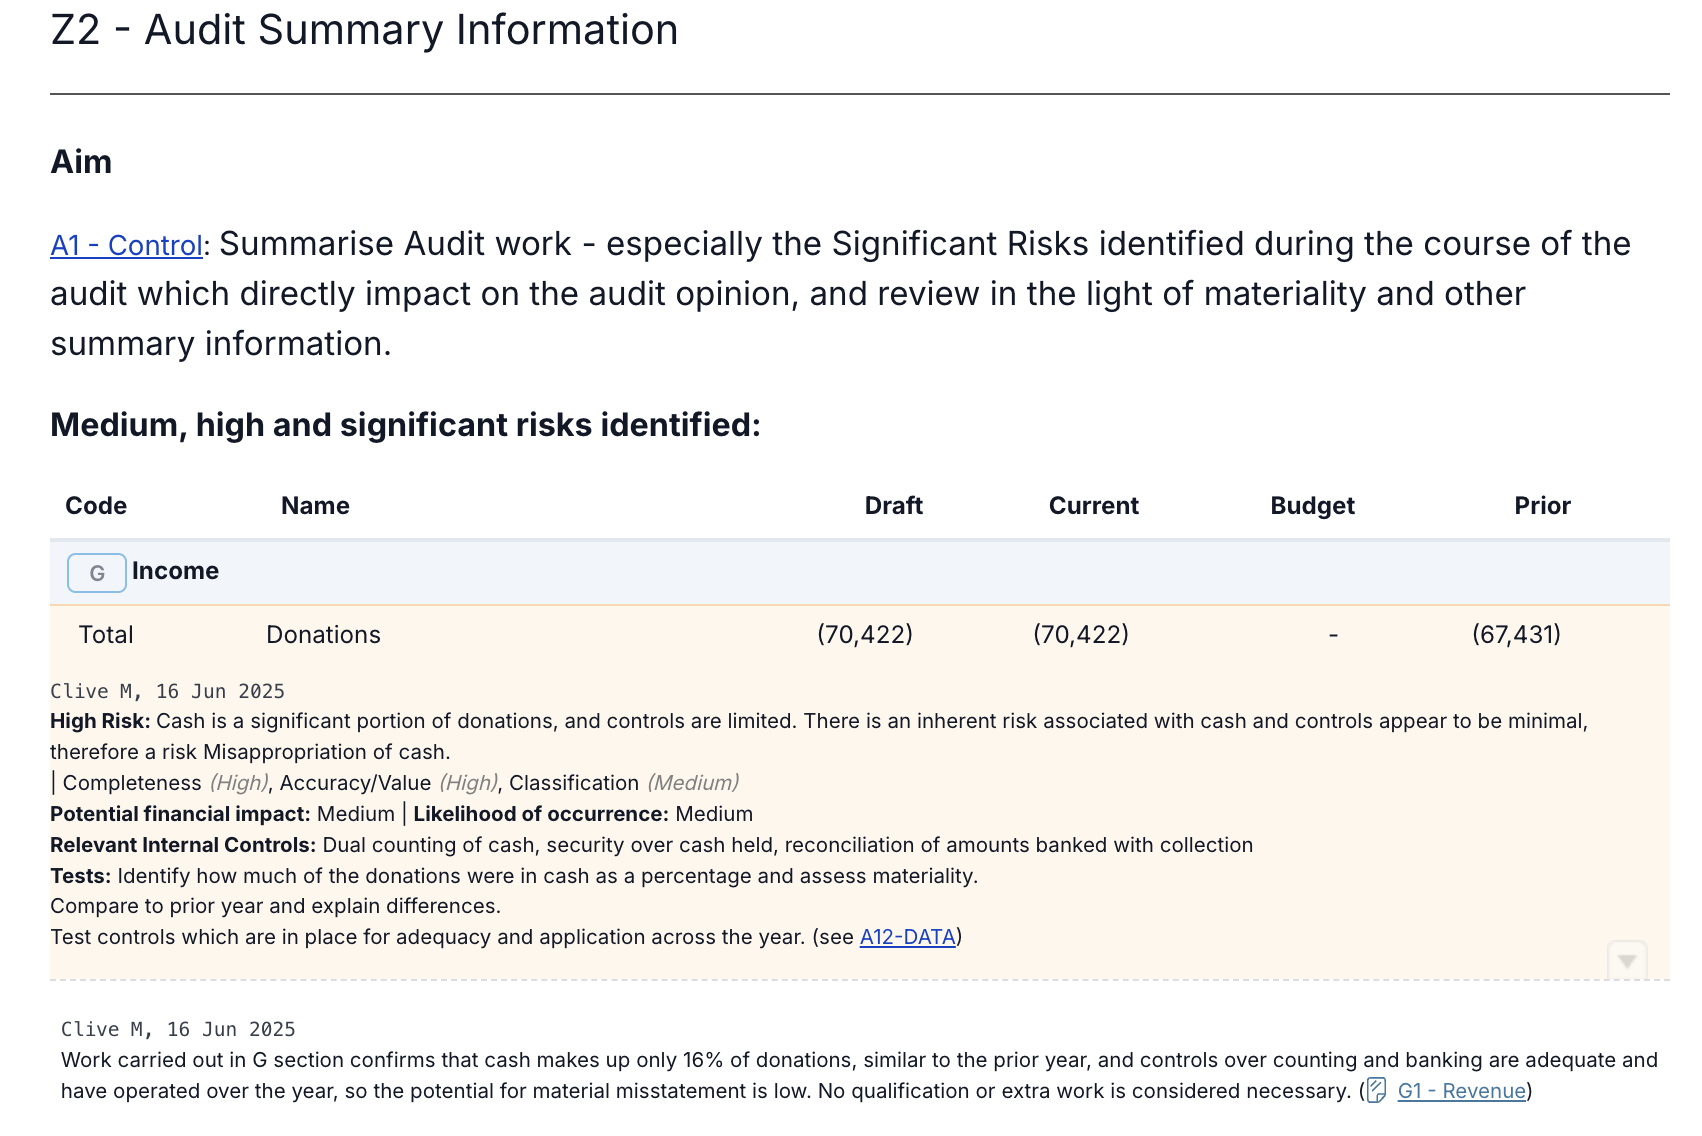Select the Donations row name
Screen dimensions: 1702x1136
[x=323, y=635]
